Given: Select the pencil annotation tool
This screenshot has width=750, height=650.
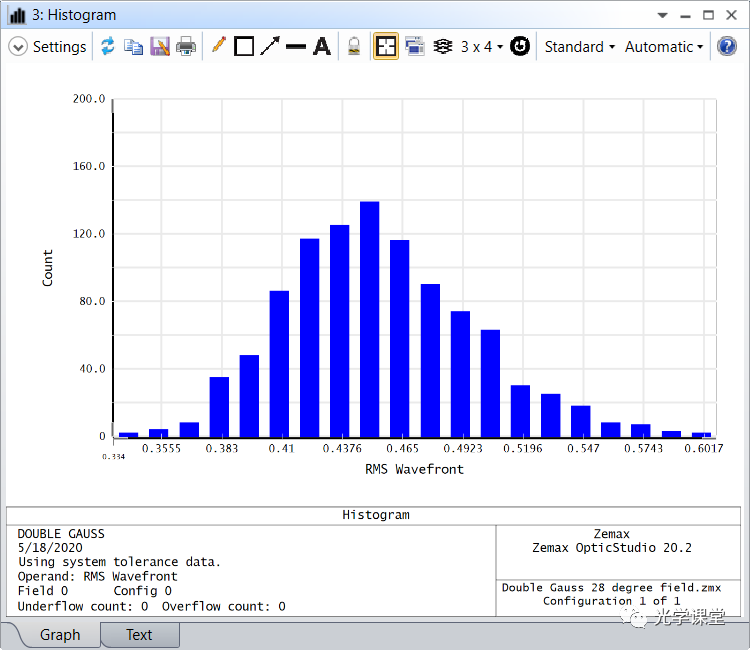Looking at the screenshot, I should pyautogui.click(x=219, y=46).
